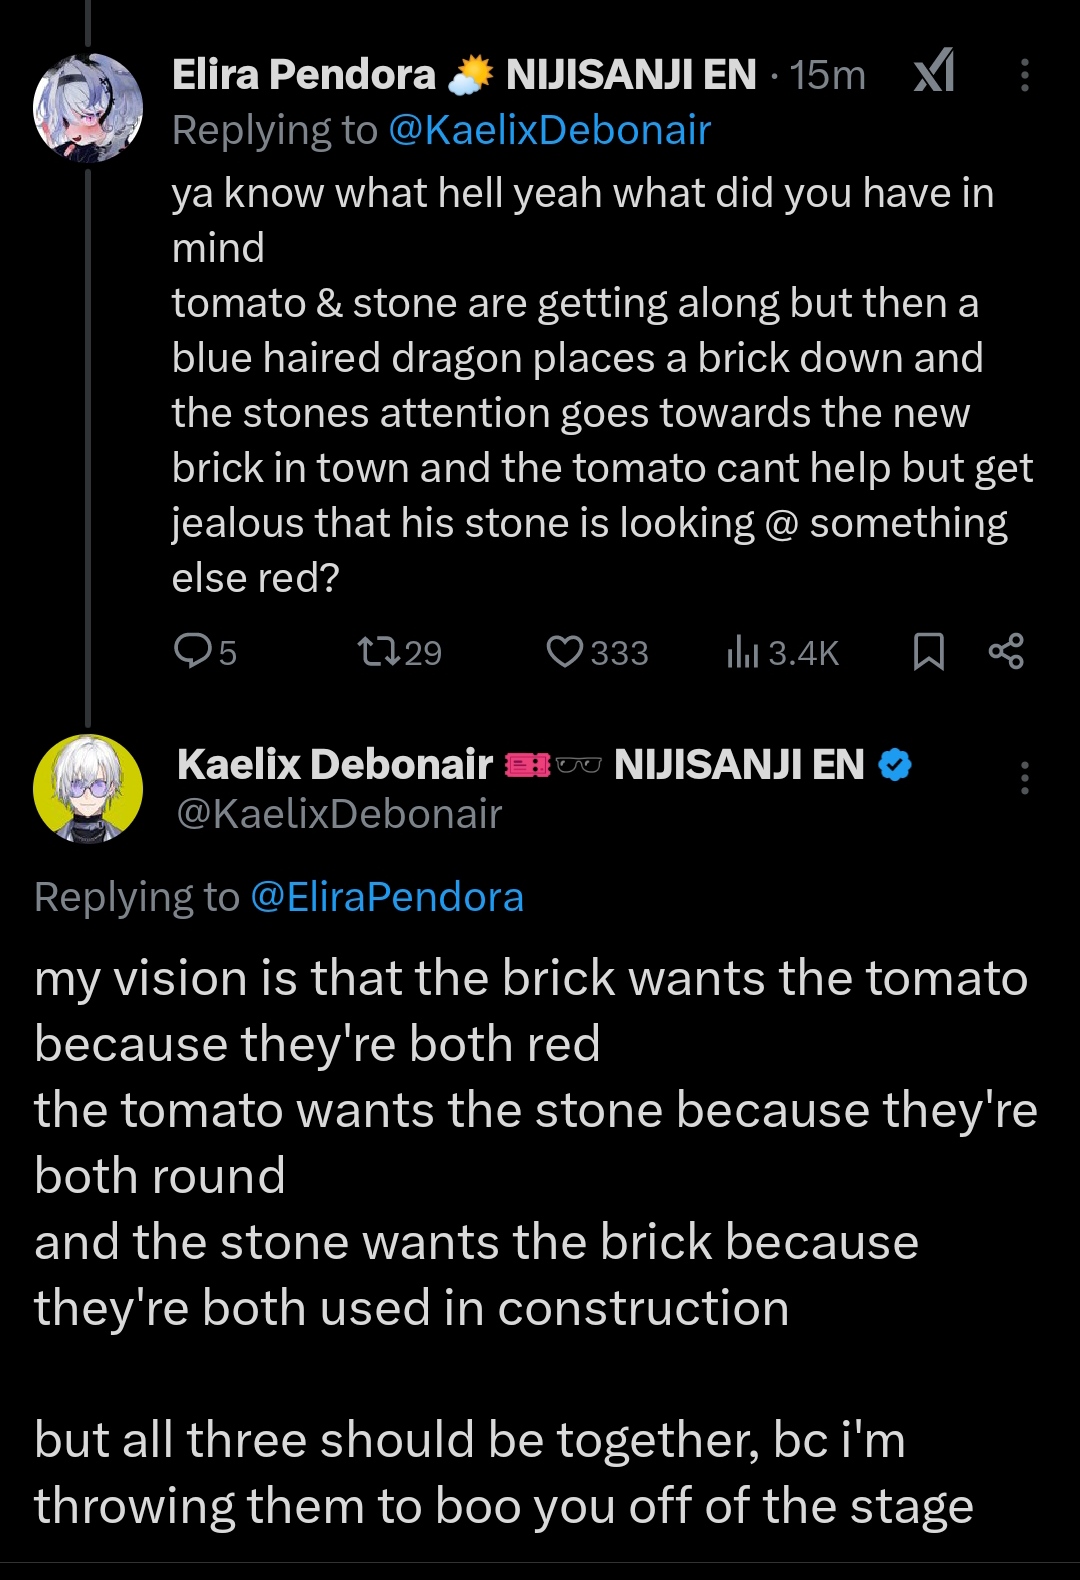The width and height of the screenshot is (1080, 1580).
Task: Tap the reply icon on Elira's tweet
Action: [x=191, y=651]
